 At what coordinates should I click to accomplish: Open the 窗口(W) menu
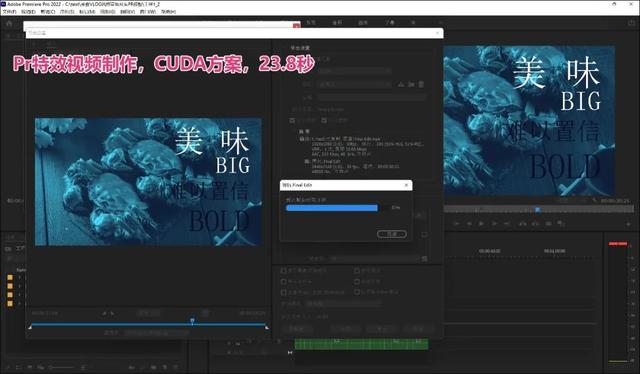(148, 12)
